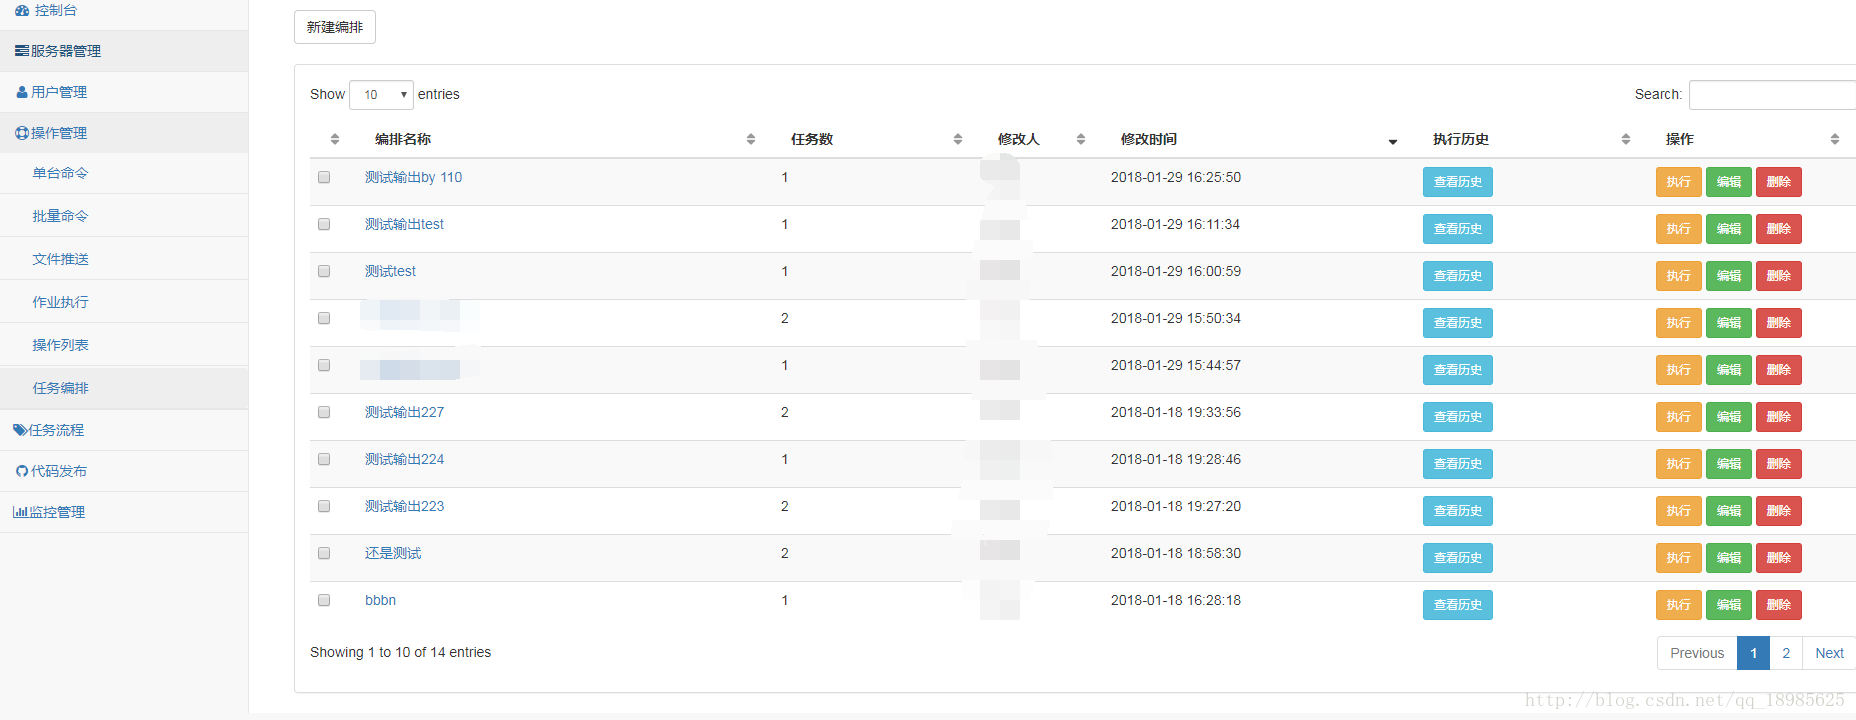Open the Show entries count dropdown
This screenshot has height=720, width=1856.
point(381,95)
